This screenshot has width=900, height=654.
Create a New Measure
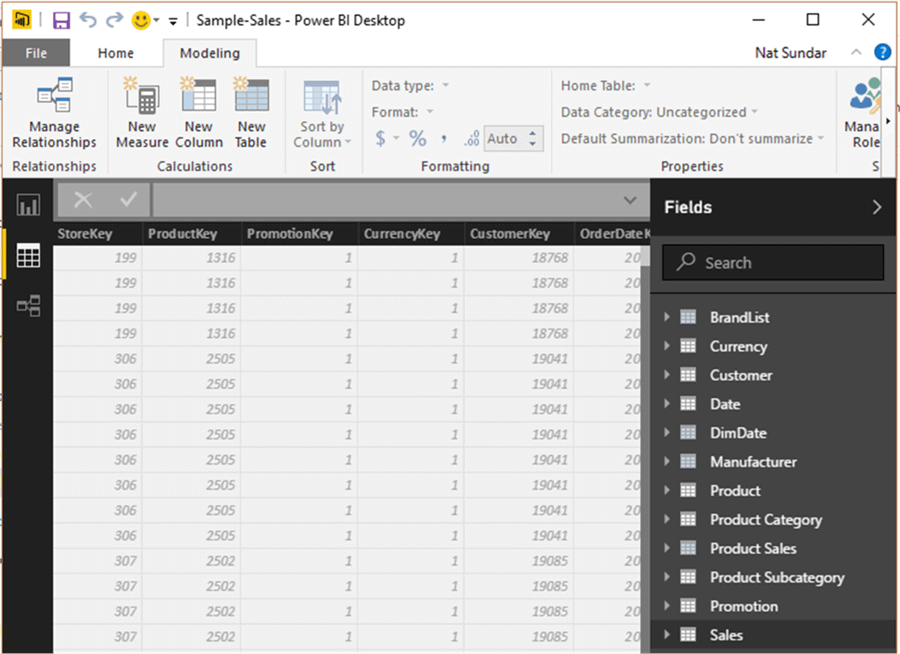point(142,113)
